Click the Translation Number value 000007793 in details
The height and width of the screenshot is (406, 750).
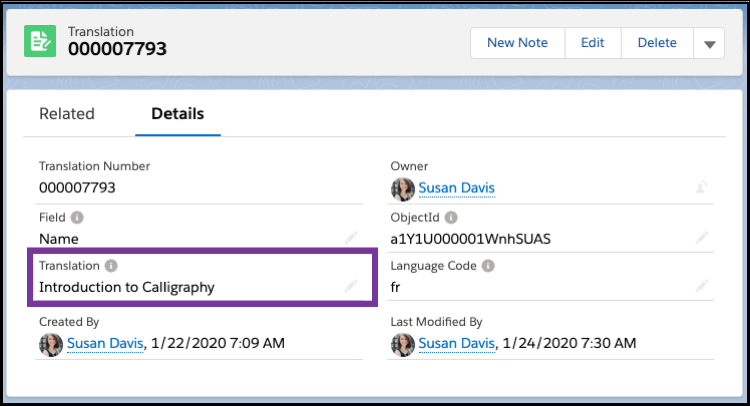tap(77, 188)
